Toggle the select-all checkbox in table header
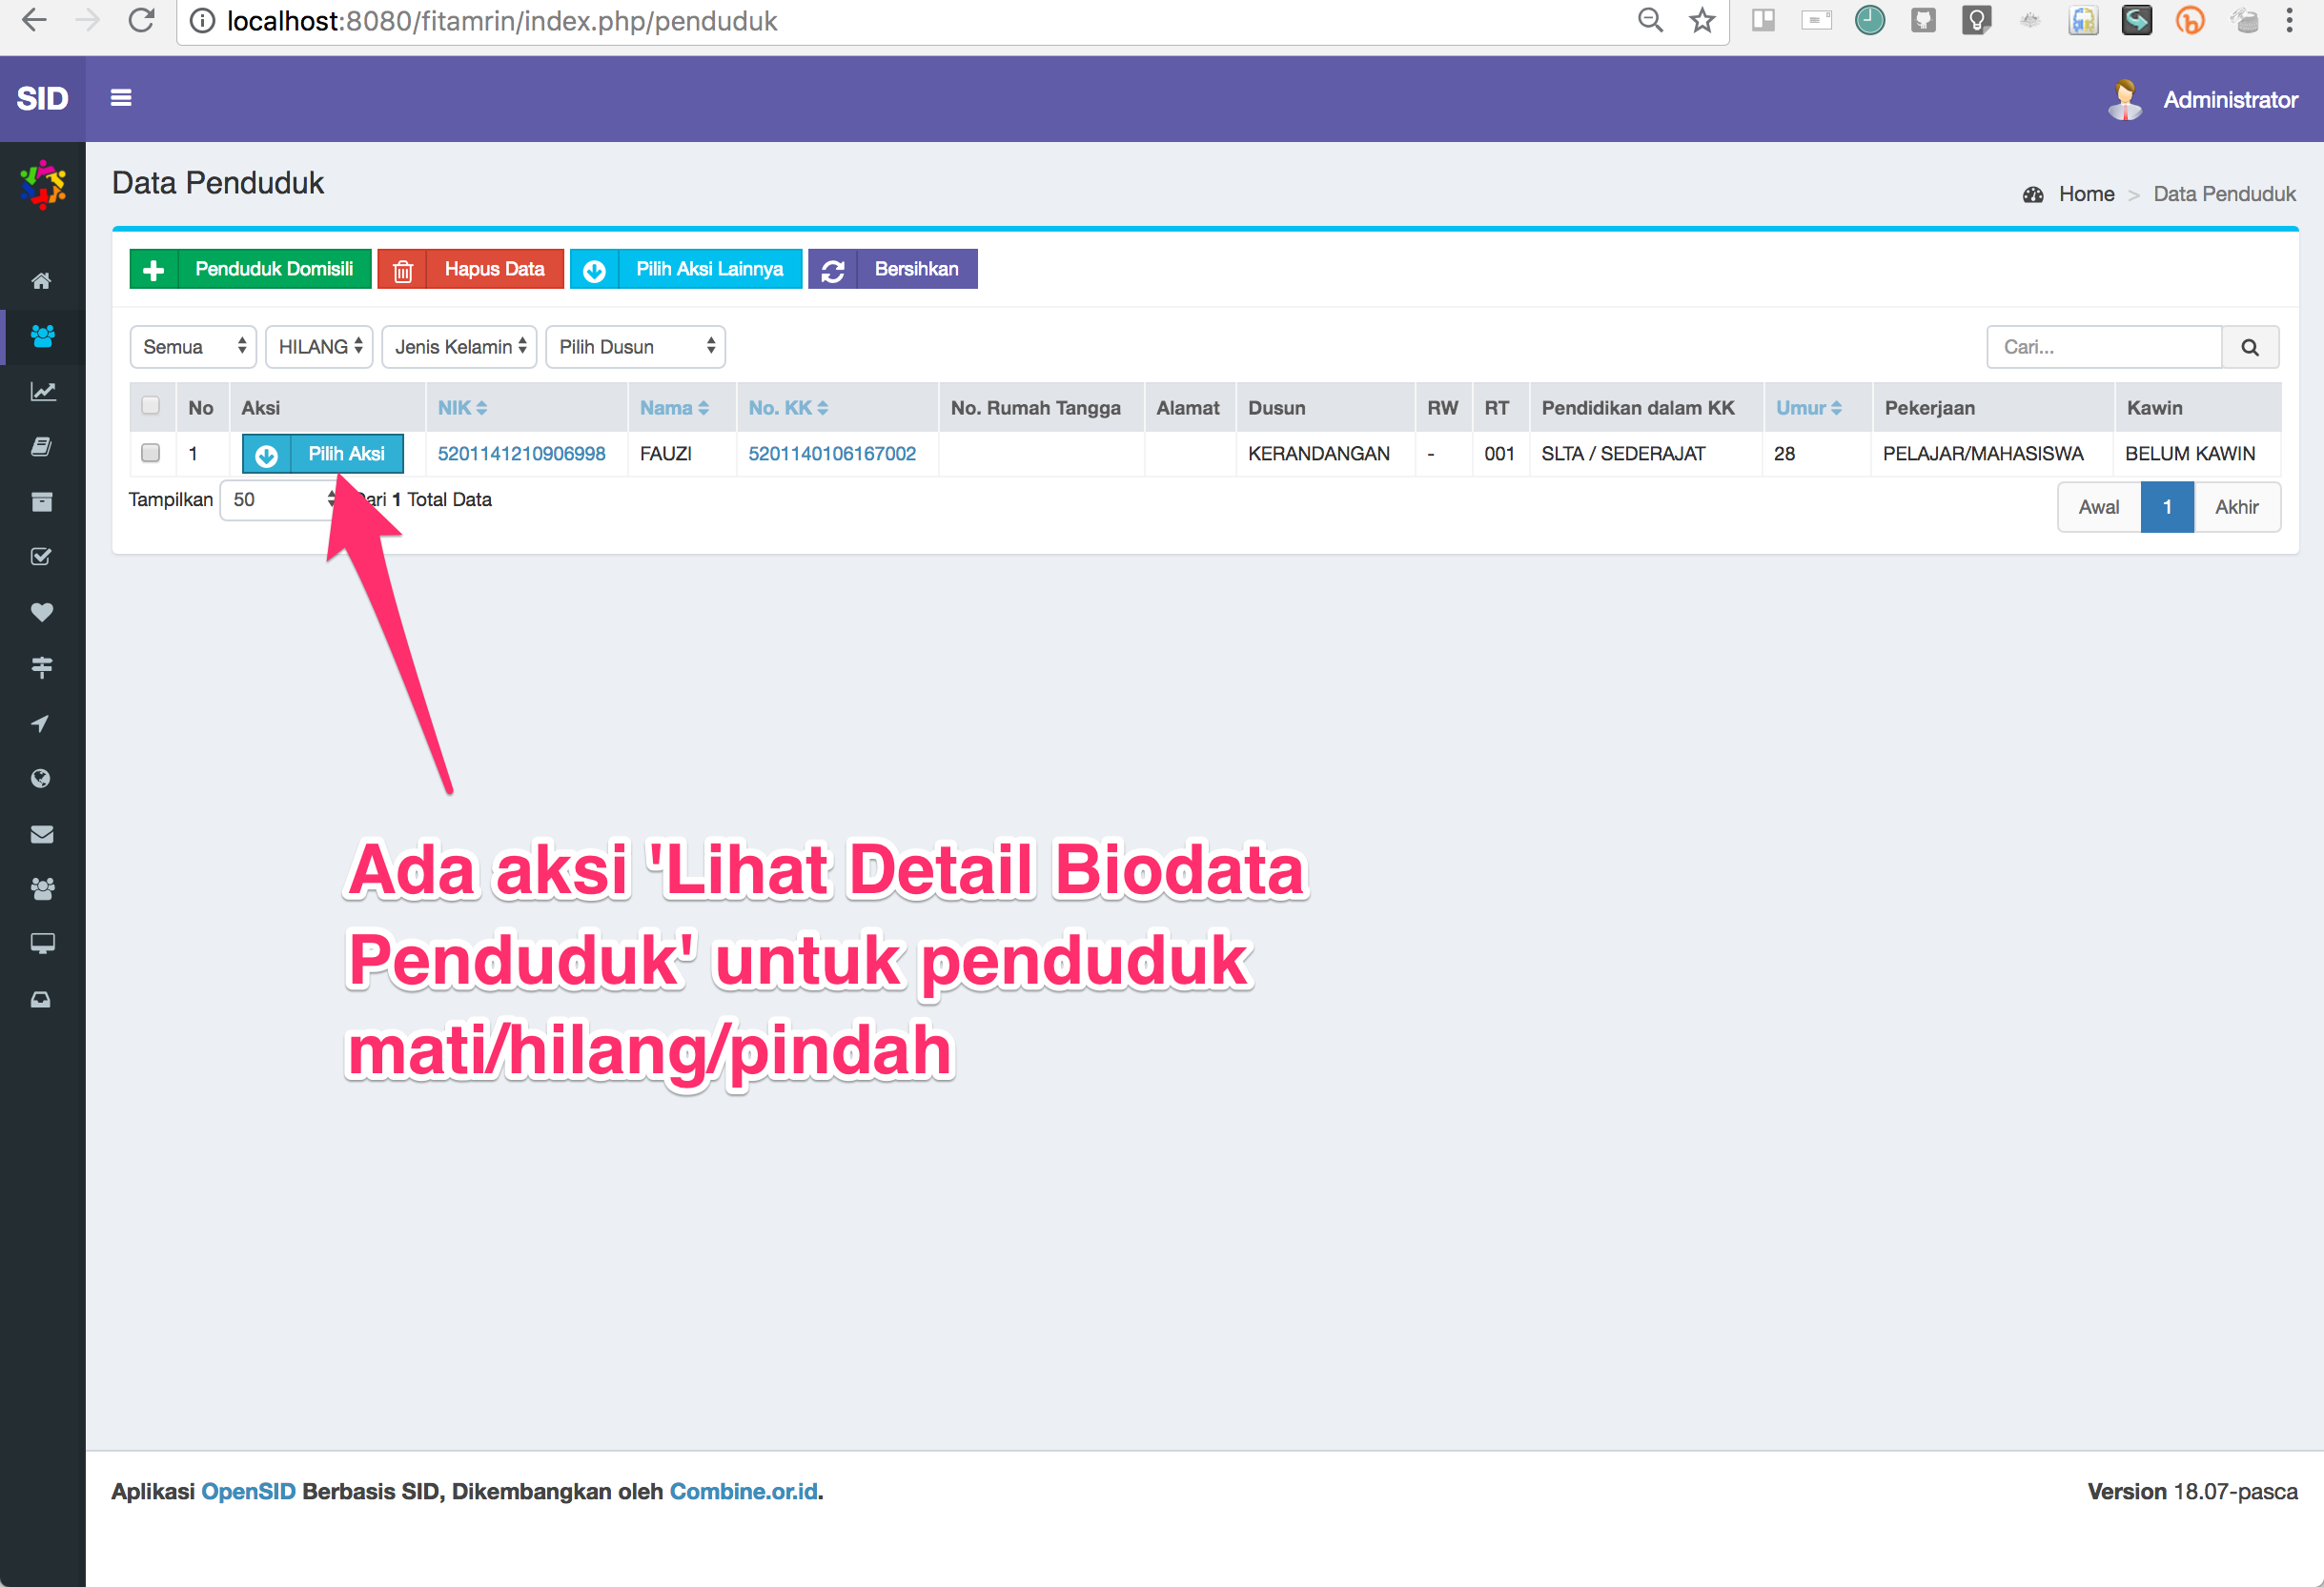The image size is (2324, 1587). click(151, 406)
